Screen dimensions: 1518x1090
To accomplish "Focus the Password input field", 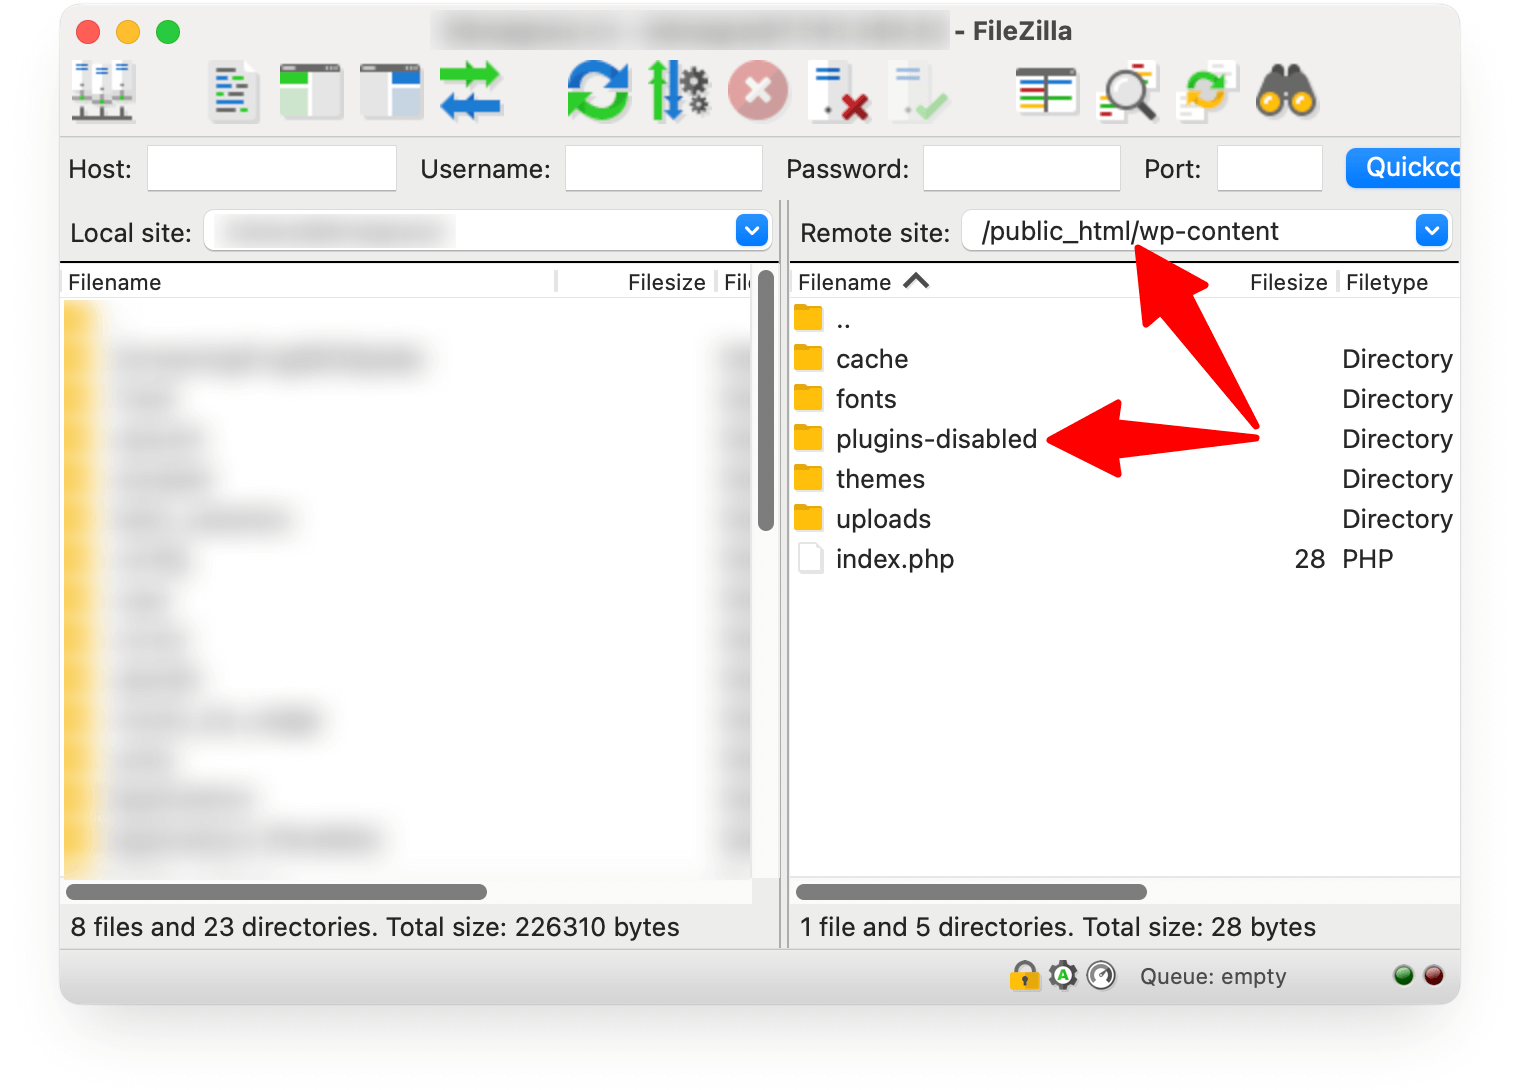I will [1022, 168].
